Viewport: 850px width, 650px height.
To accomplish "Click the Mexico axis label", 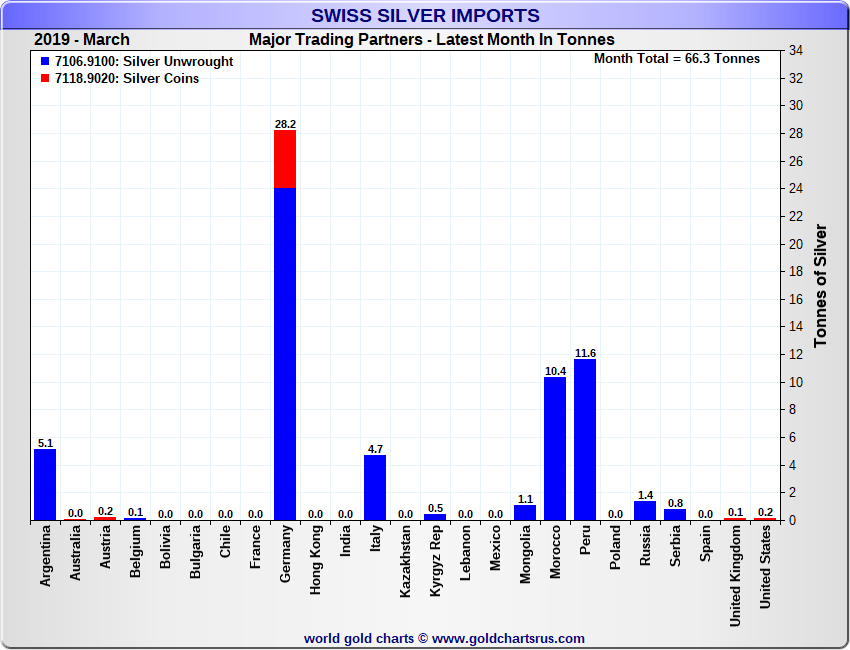I will click(x=495, y=548).
